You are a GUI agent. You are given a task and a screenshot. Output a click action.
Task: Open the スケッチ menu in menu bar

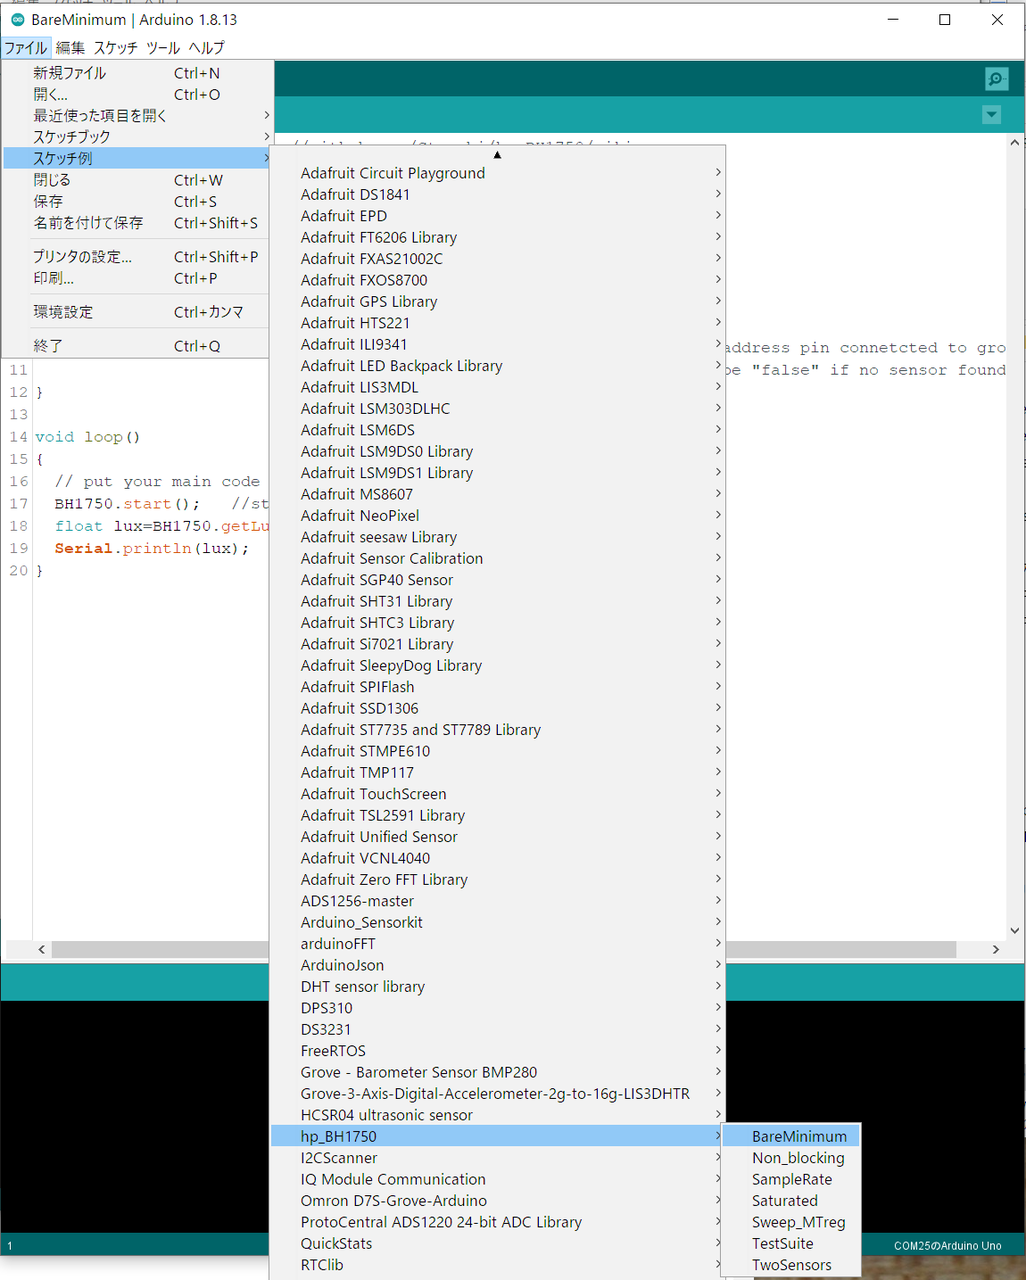[x=115, y=47]
